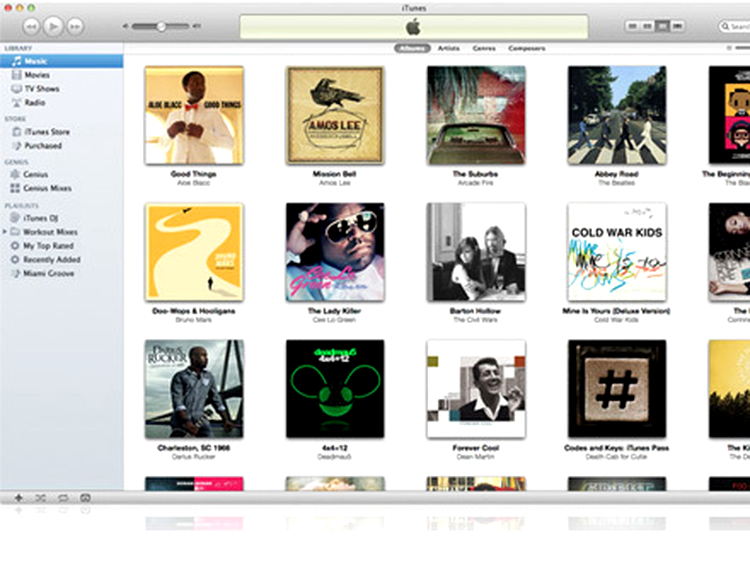Screen dimensions: 750x563
Task: Open the Good Things album cover
Action: click(194, 115)
